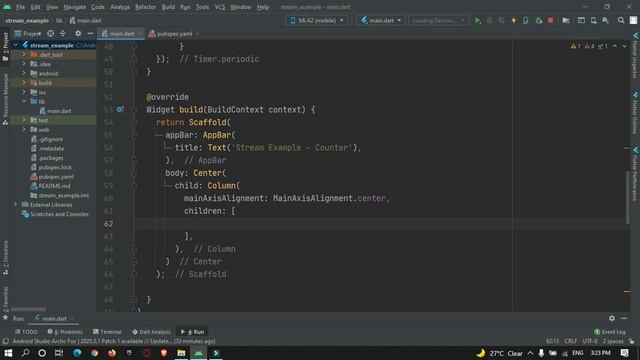Hide the Project panel with minus icon
This screenshot has width=640, height=360.
pyautogui.click(x=90, y=33)
